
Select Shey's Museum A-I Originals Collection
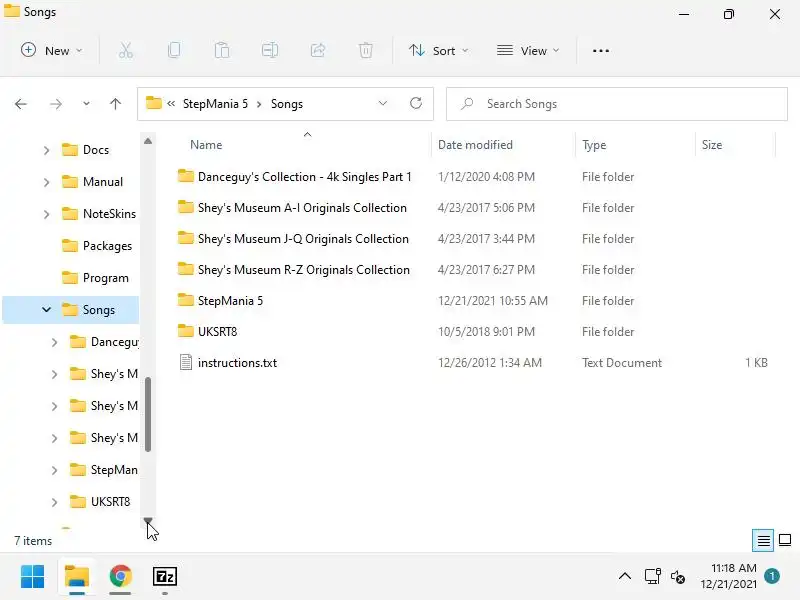tap(302, 208)
